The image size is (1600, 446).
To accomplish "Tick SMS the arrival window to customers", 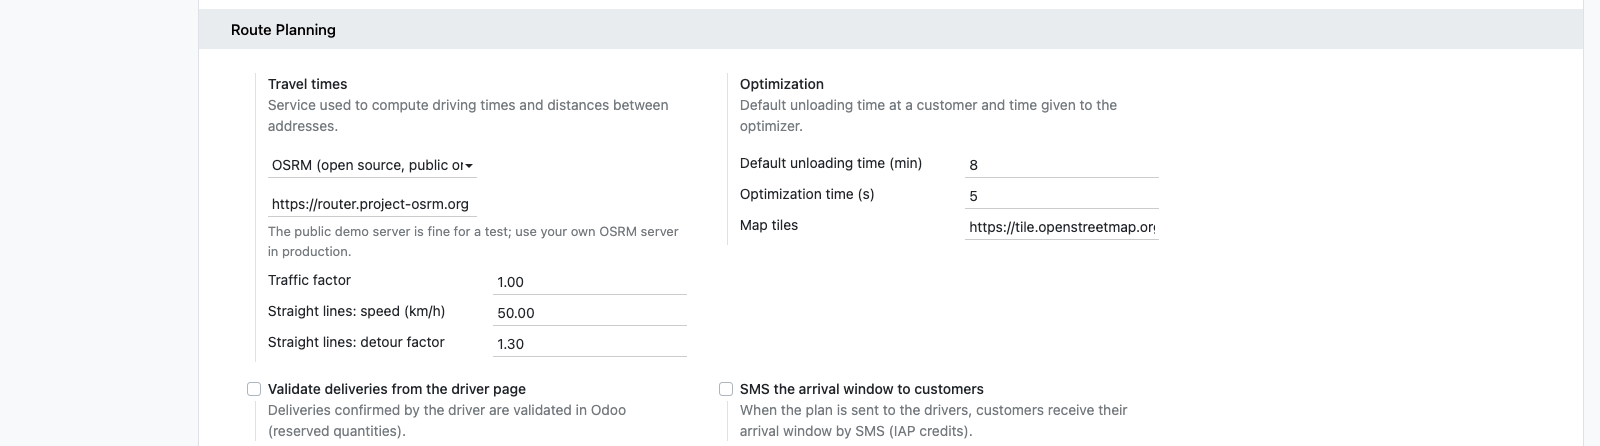I will [726, 389].
